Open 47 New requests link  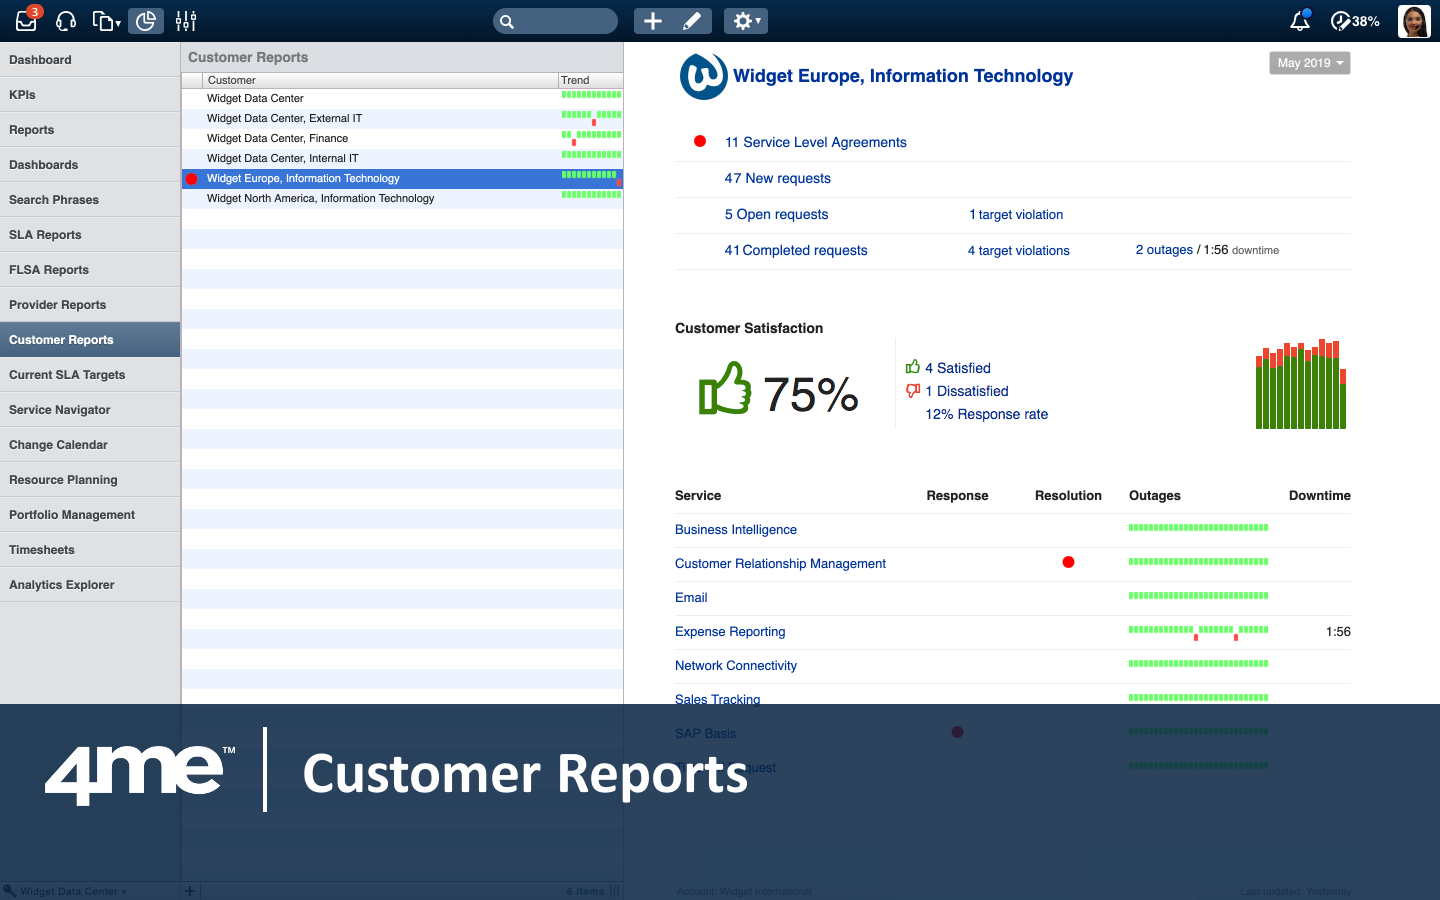778,179
